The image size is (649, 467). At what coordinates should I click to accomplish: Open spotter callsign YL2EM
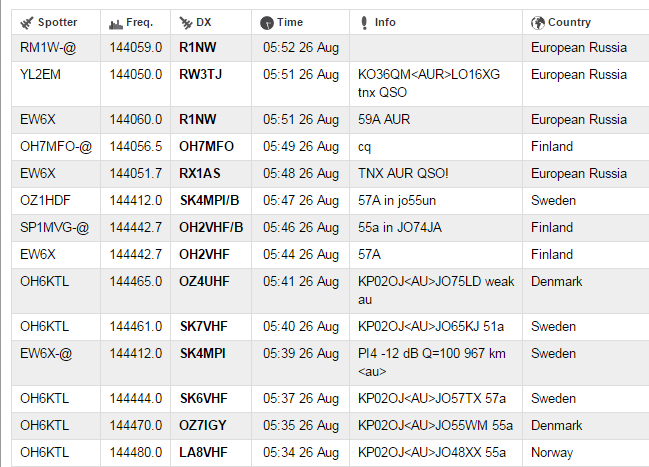(40, 74)
